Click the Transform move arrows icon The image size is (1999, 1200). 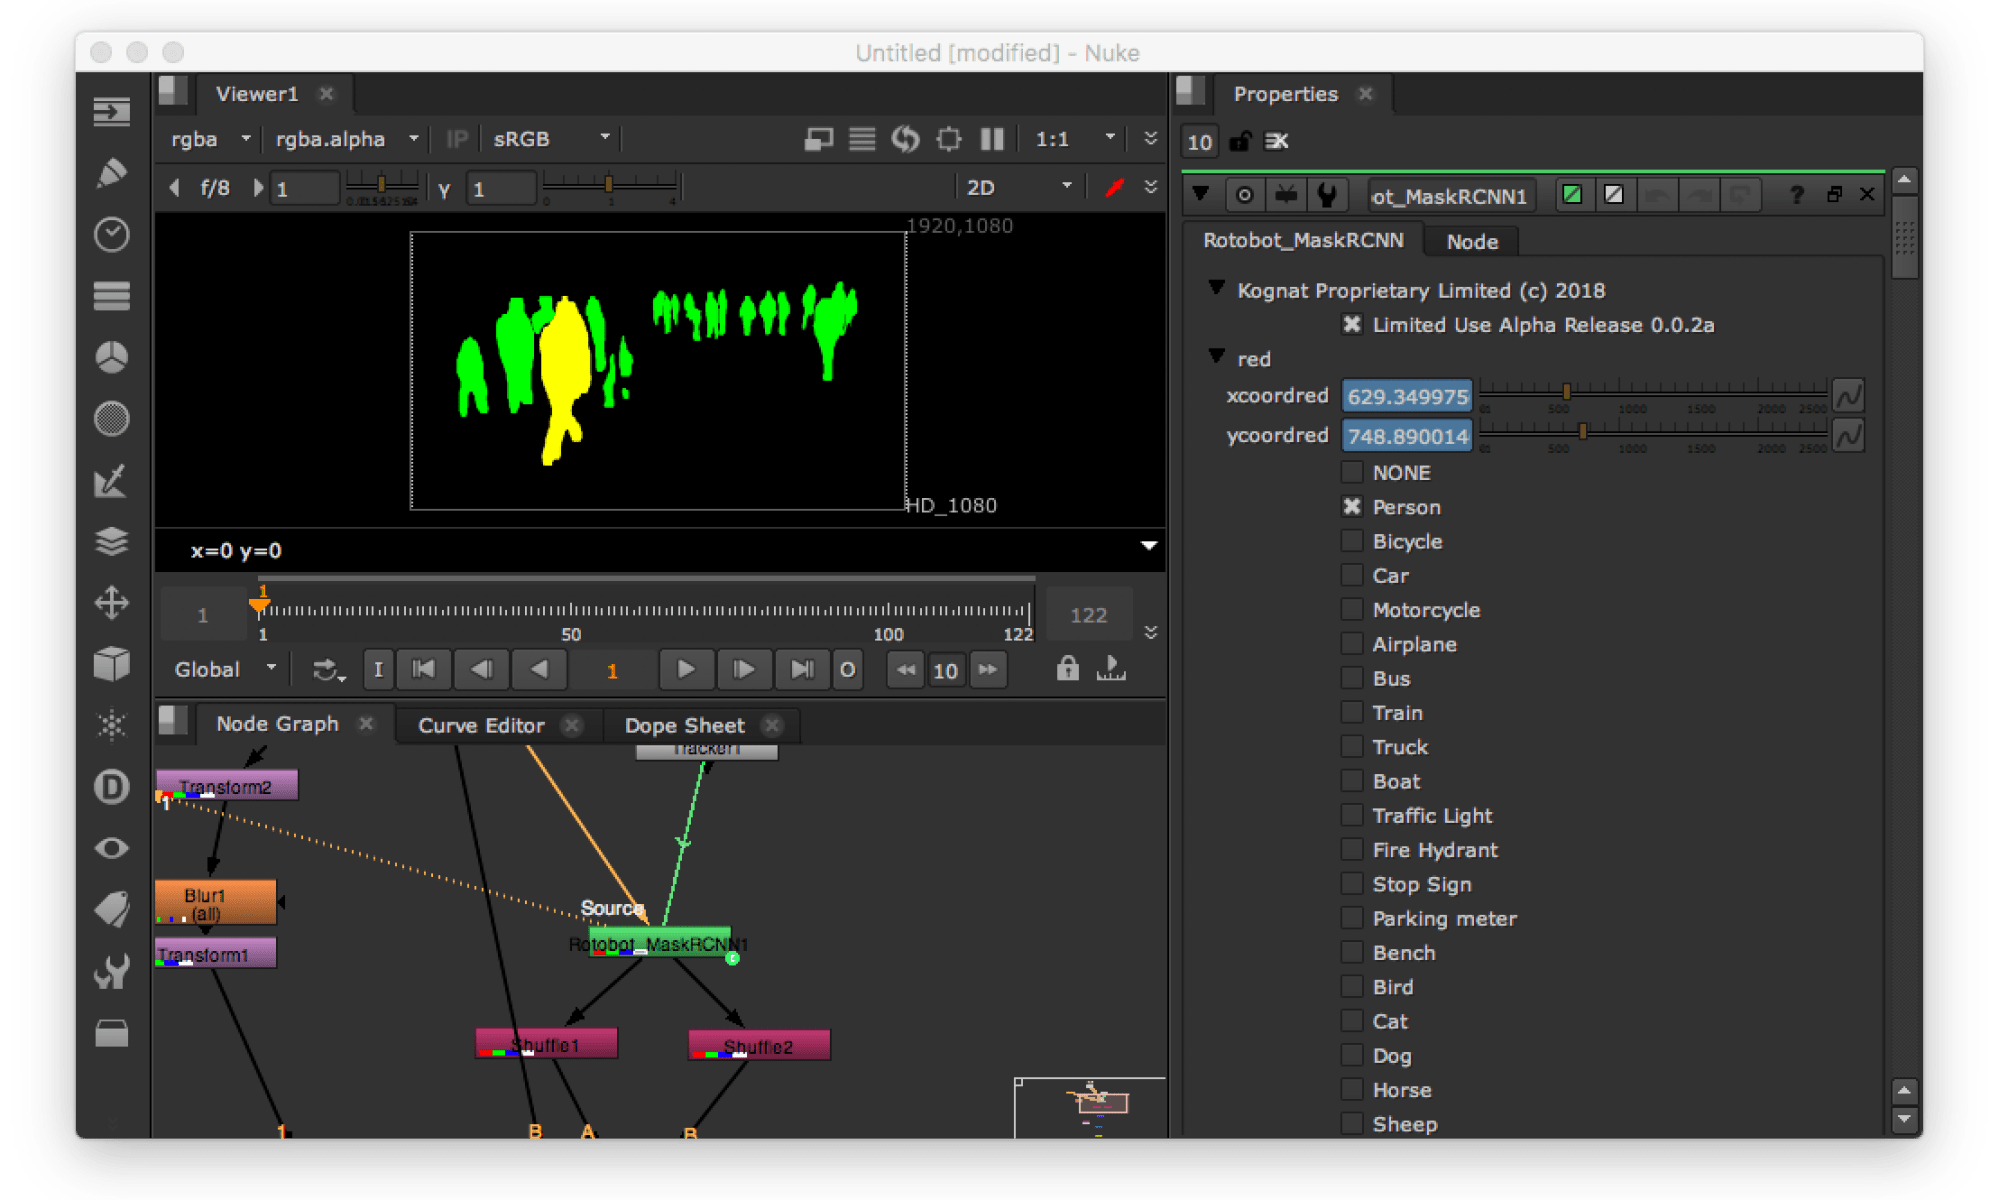click(111, 602)
